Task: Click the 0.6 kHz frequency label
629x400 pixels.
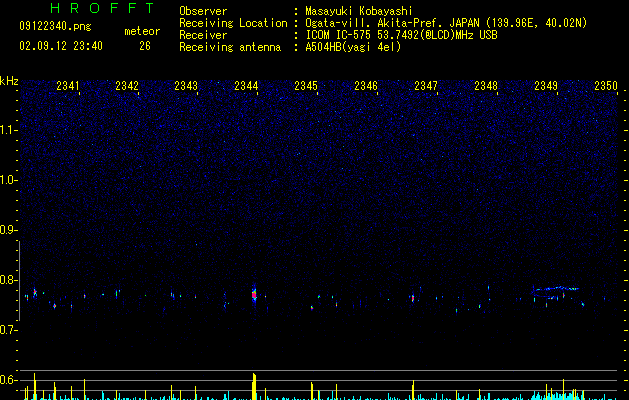Action: point(8,380)
